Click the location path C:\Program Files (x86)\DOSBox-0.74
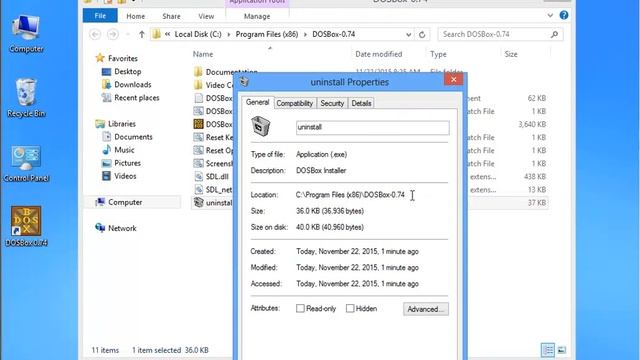 point(350,195)
